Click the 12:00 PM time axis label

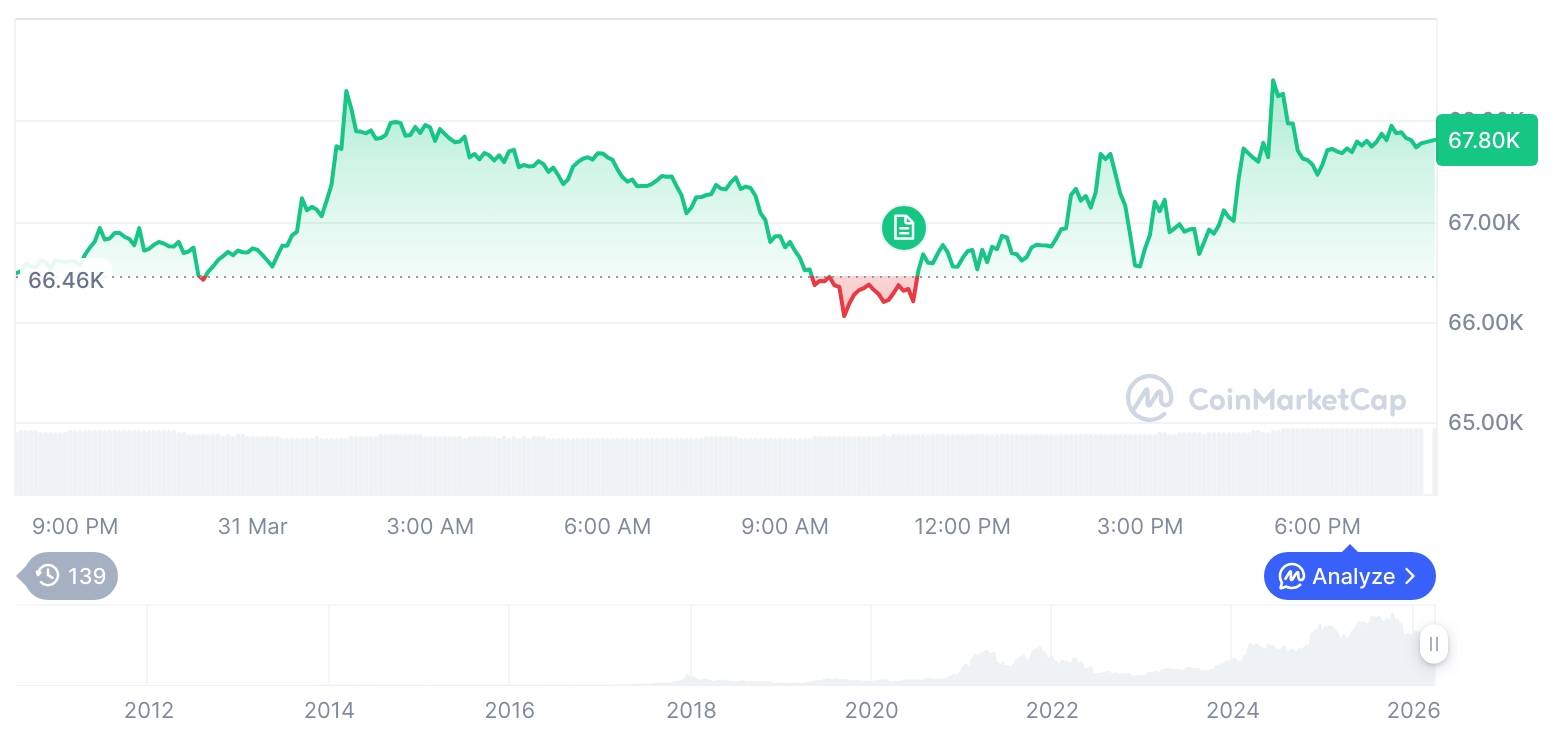click(x=962, y=526)
